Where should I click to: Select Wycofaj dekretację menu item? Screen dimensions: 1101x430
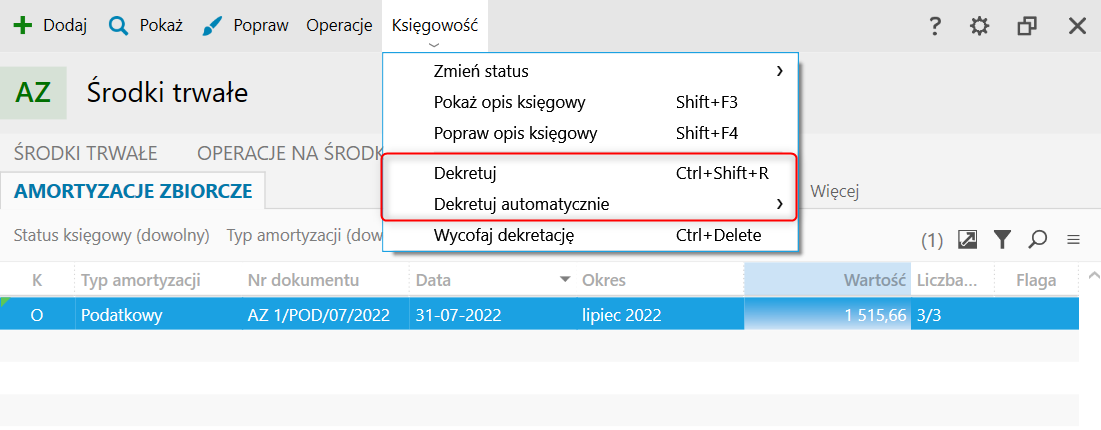[x=503, y=236]
